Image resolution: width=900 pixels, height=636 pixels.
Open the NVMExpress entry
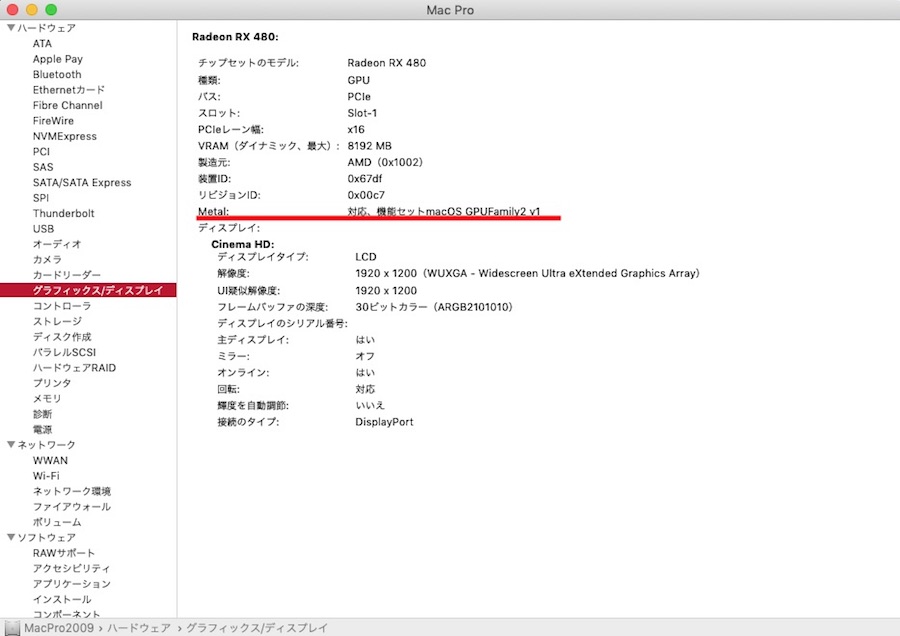point(64,137)
